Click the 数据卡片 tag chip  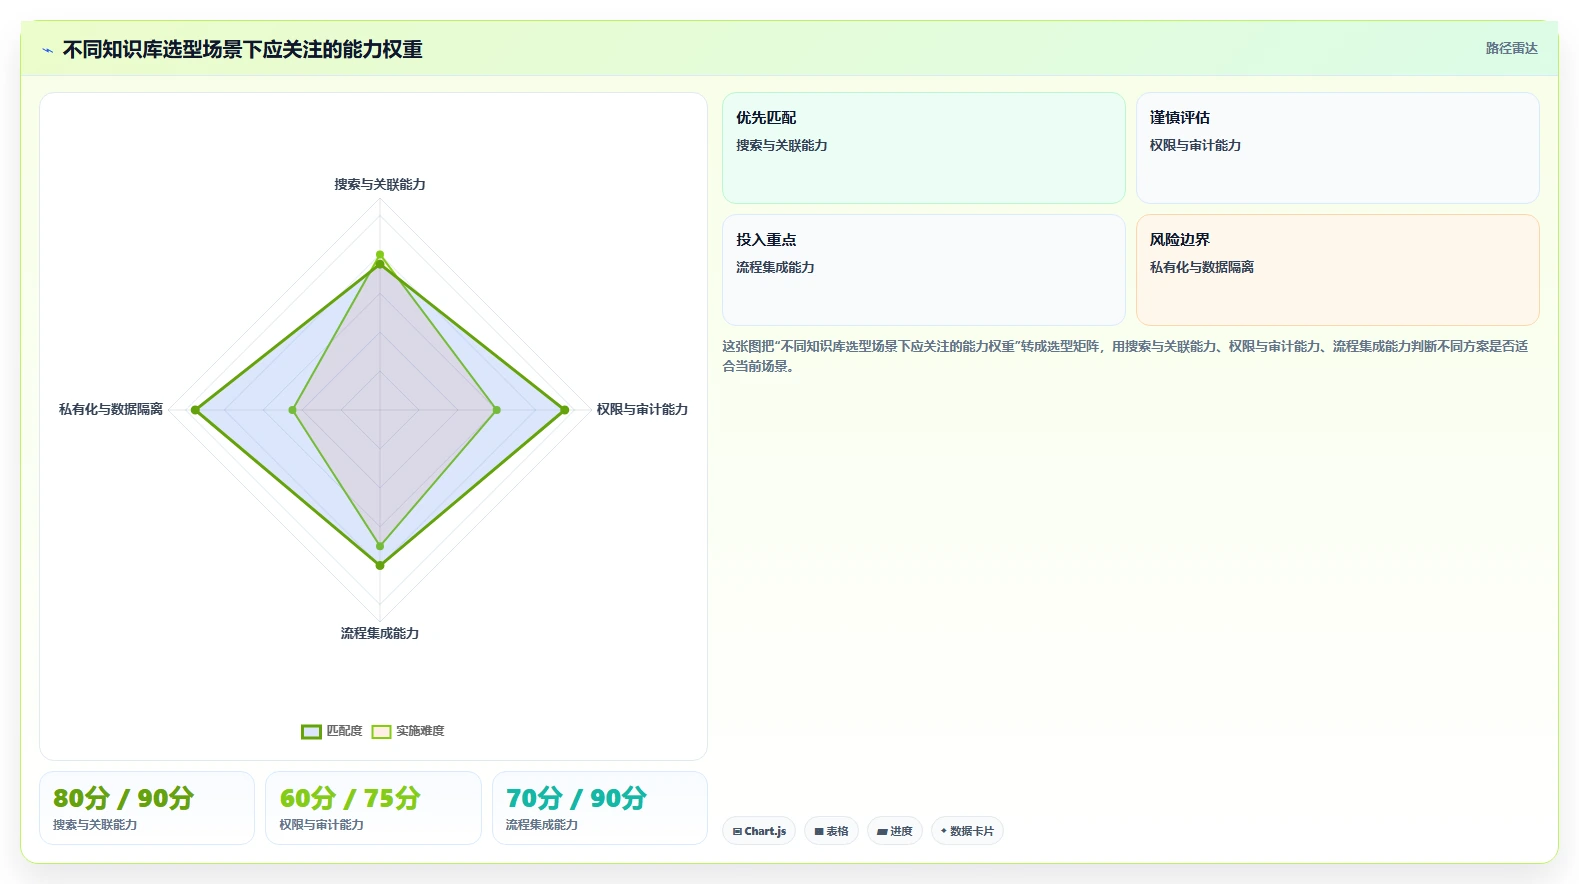coord(967,831)
